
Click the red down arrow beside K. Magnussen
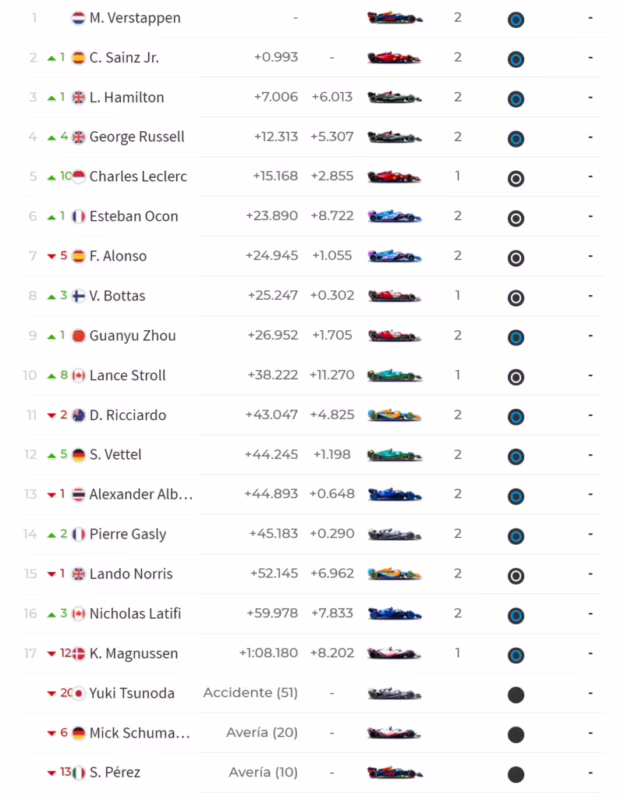click(x=51, y=654)
